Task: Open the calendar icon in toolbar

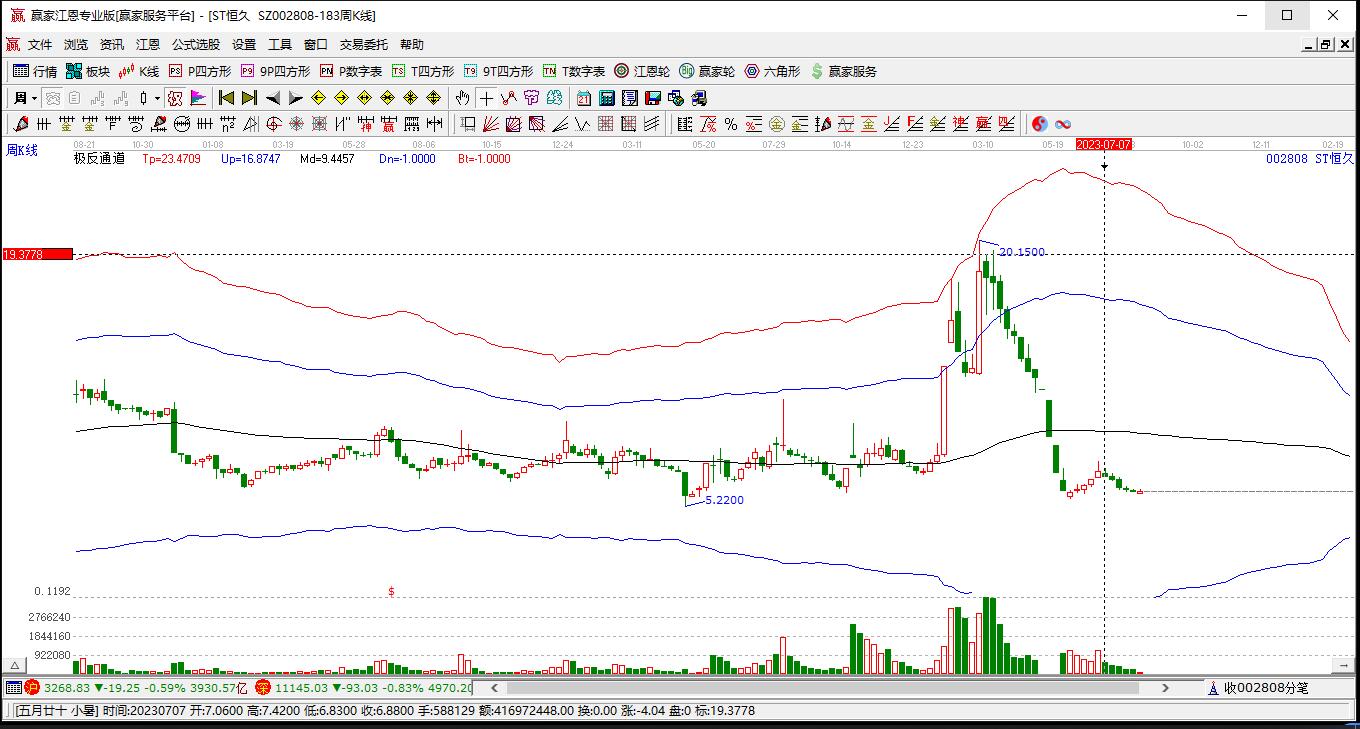Action: point(584,98)
